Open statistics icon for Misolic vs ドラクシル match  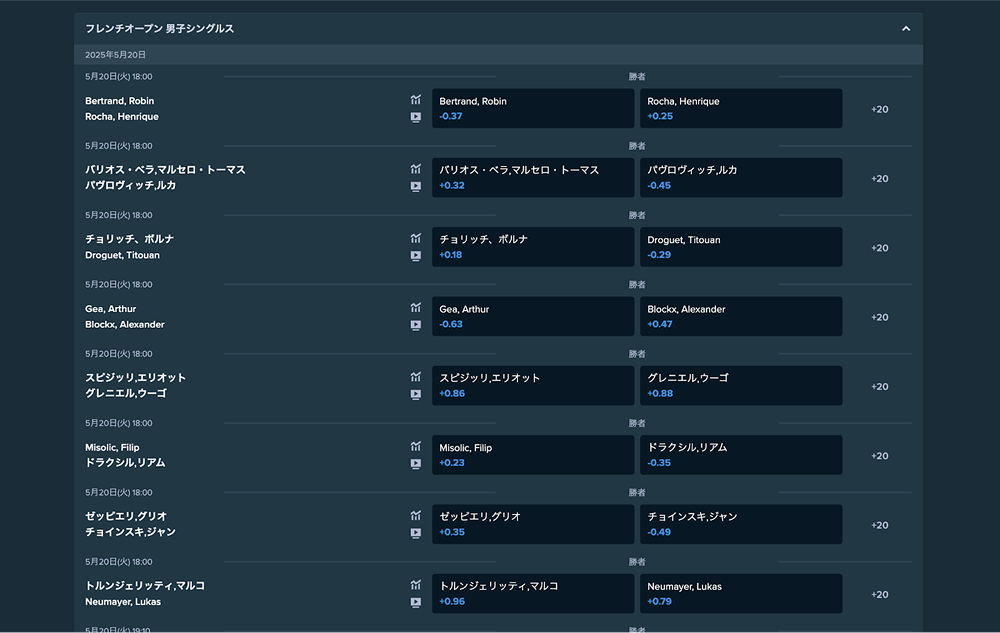pos(416,446)
